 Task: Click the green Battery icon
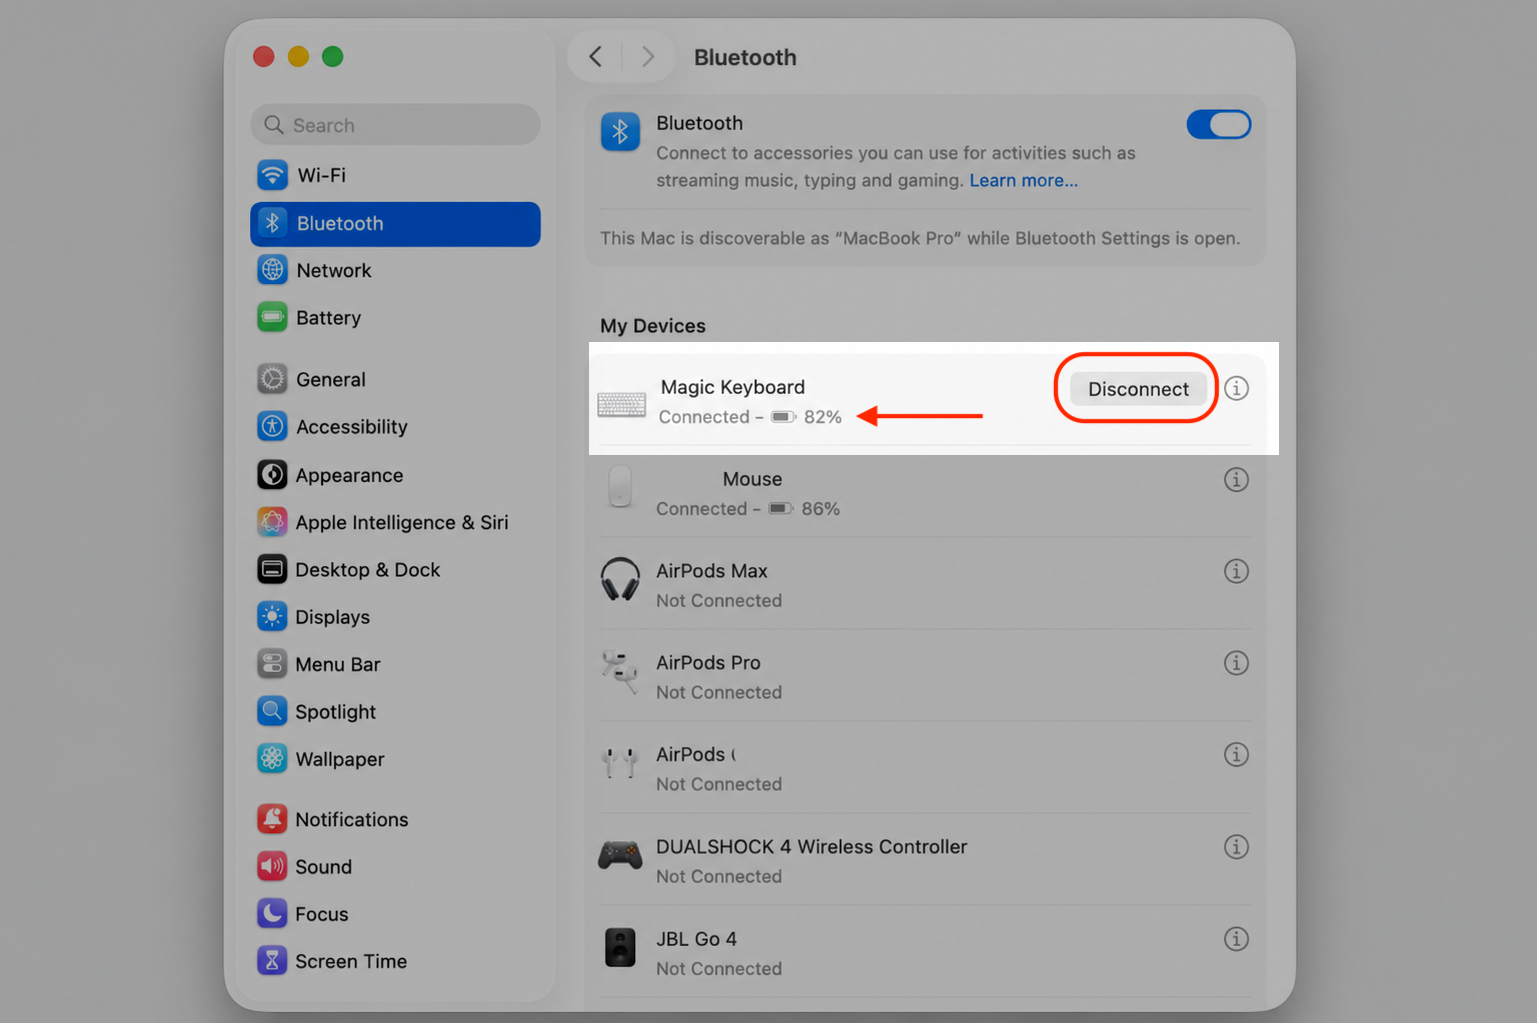click(x=272, y=318)
